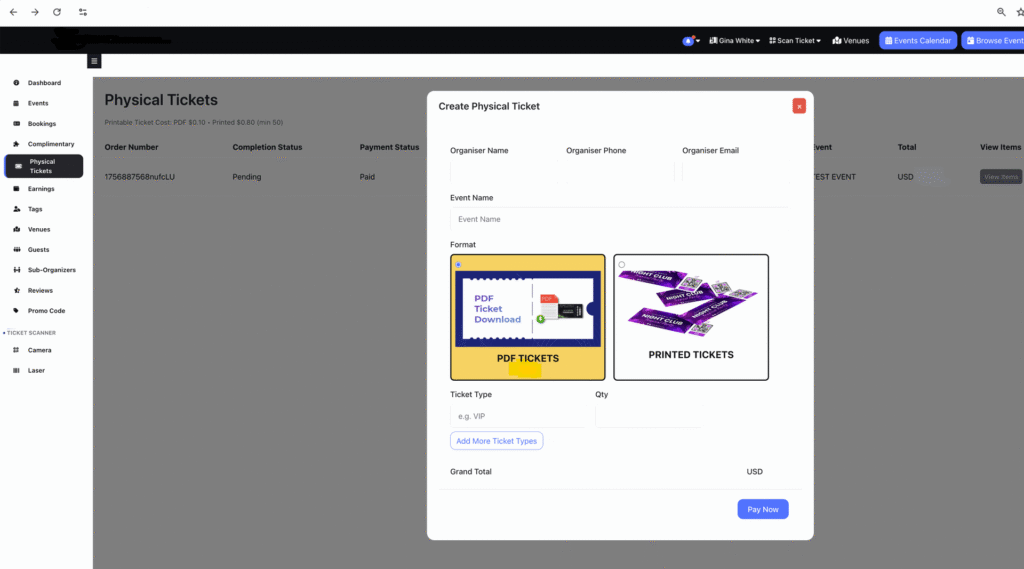1024x569 pixels.
Task: Go to Promo Code in sidebar
Action: coord(46,311)
